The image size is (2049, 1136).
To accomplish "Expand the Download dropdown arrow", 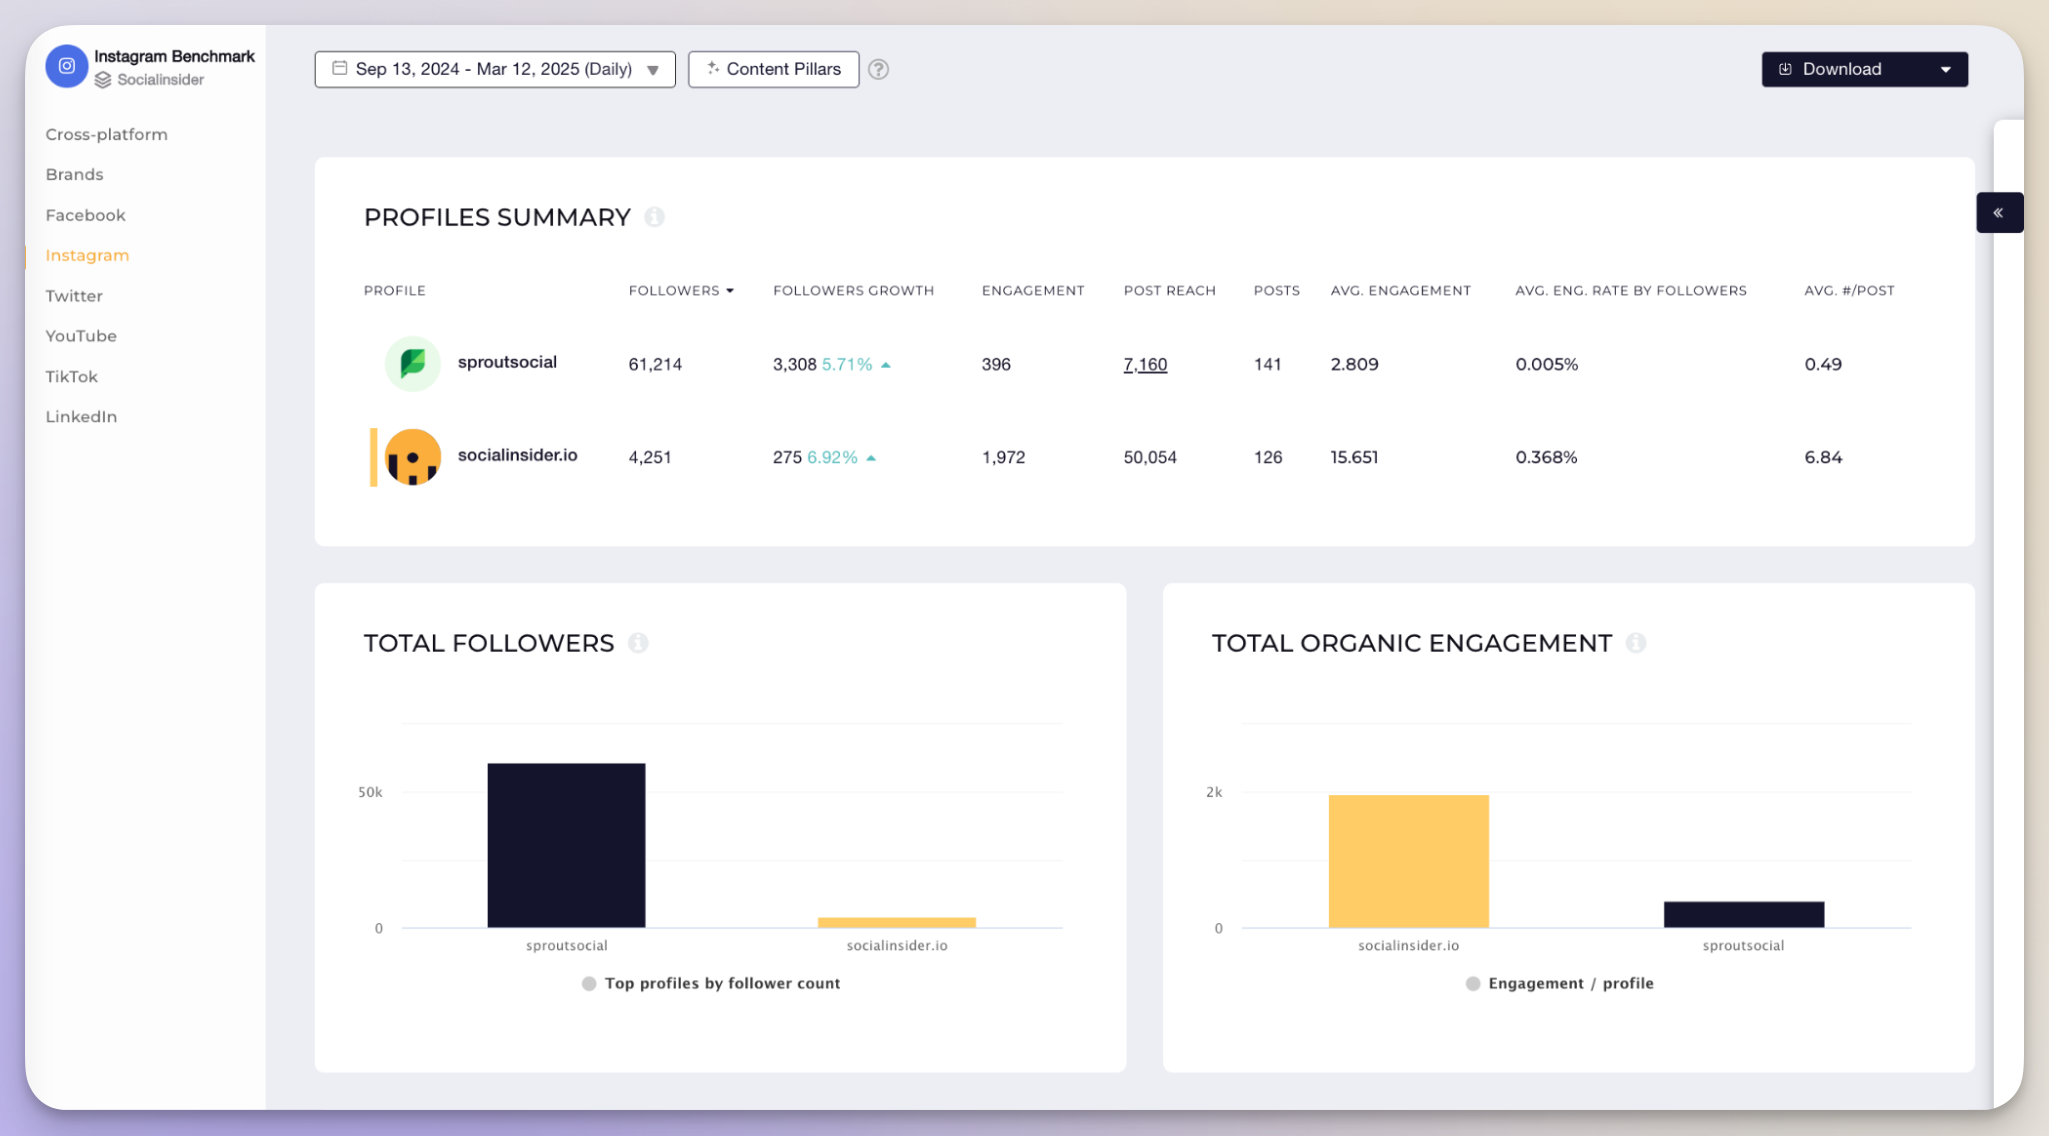I will coord(1946,70).
